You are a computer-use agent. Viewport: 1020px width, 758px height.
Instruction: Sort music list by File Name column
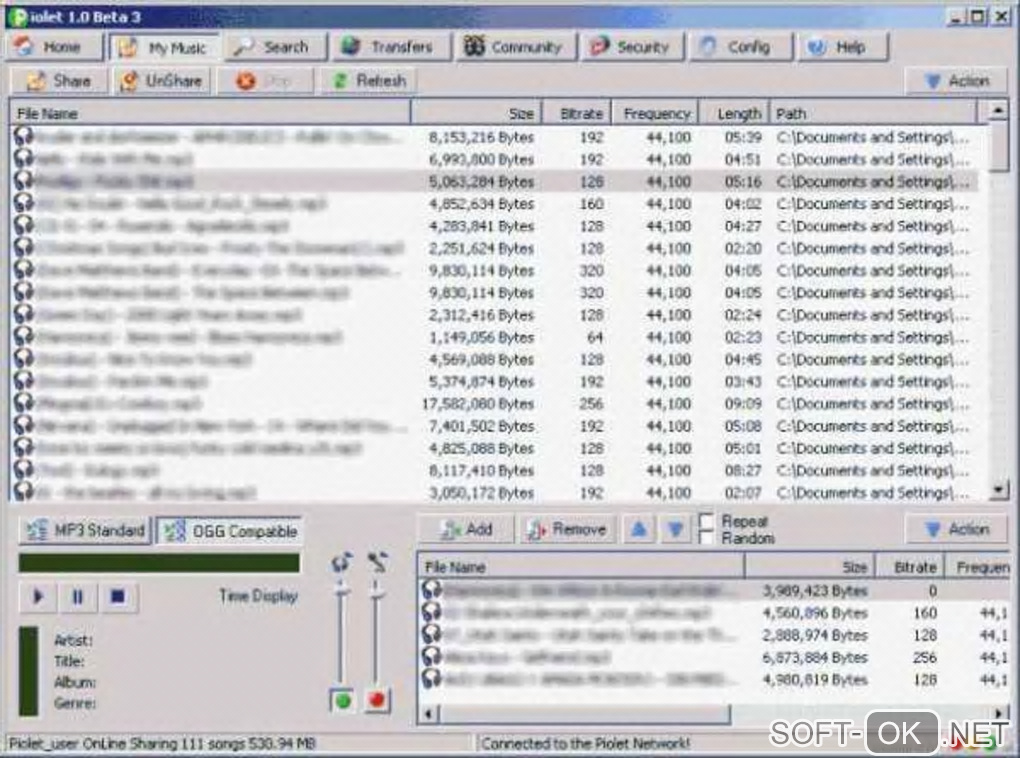[210, 113]
